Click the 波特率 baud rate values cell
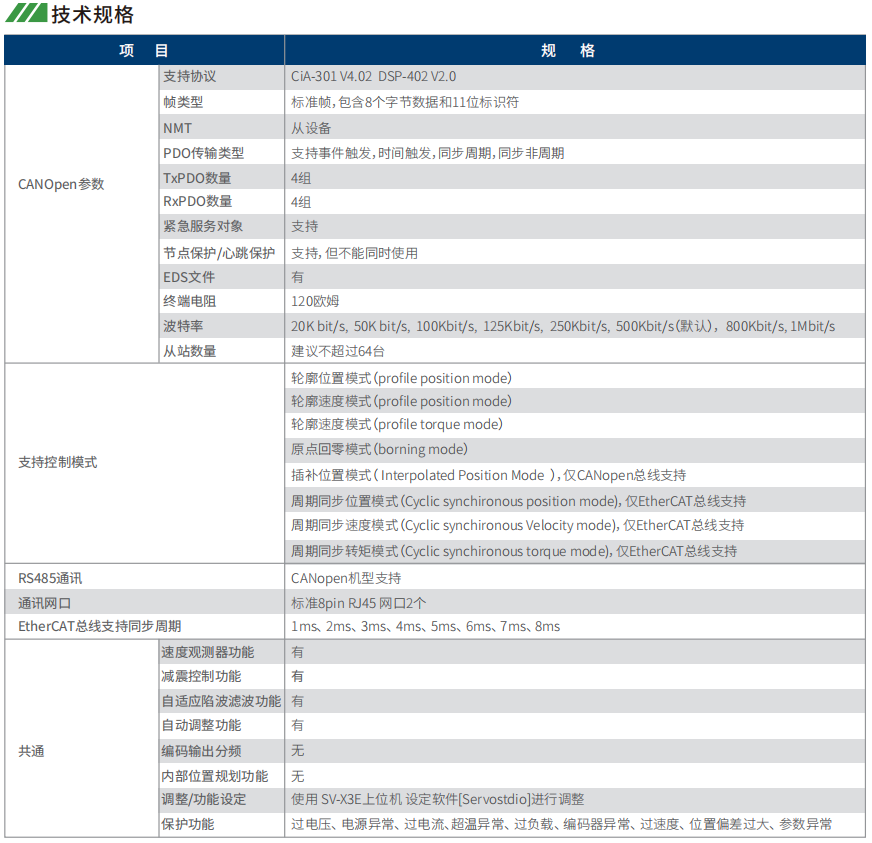 click(x=562, y=326)
